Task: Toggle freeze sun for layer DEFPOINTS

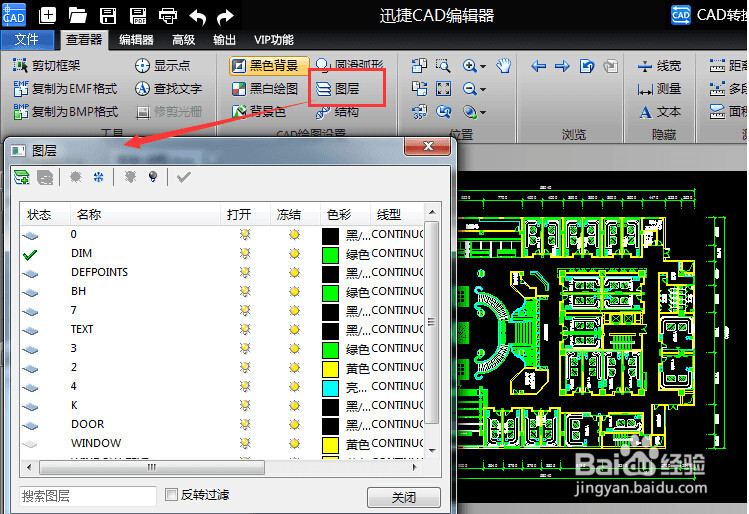Action: (295, 272)
